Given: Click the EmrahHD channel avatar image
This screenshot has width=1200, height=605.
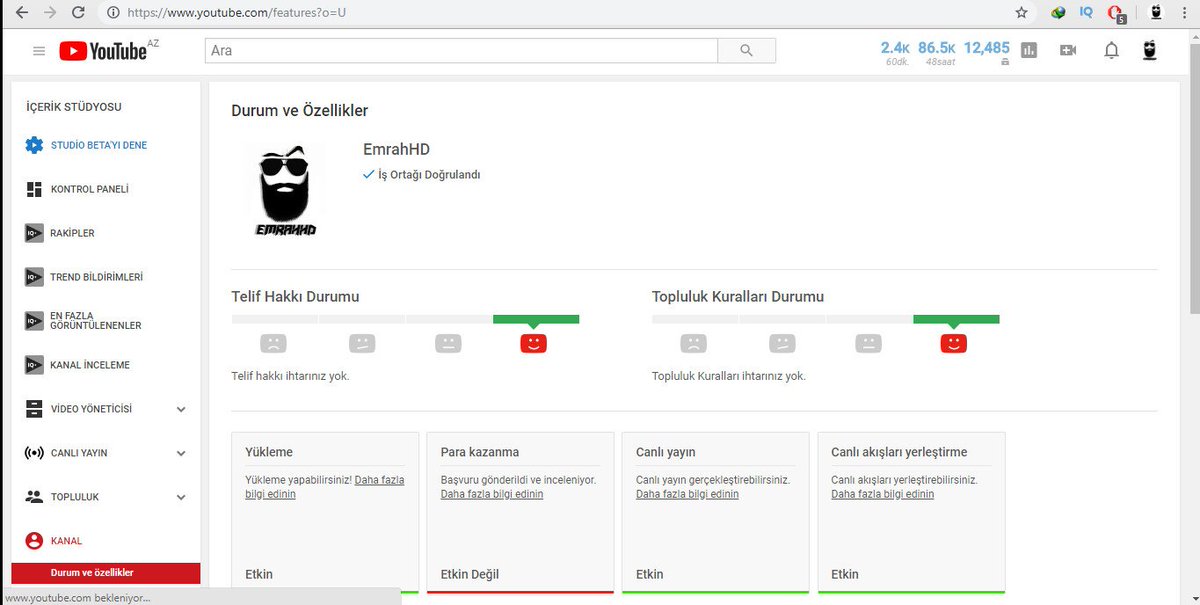Looking at the screenshot, I should tap(285, 190).
